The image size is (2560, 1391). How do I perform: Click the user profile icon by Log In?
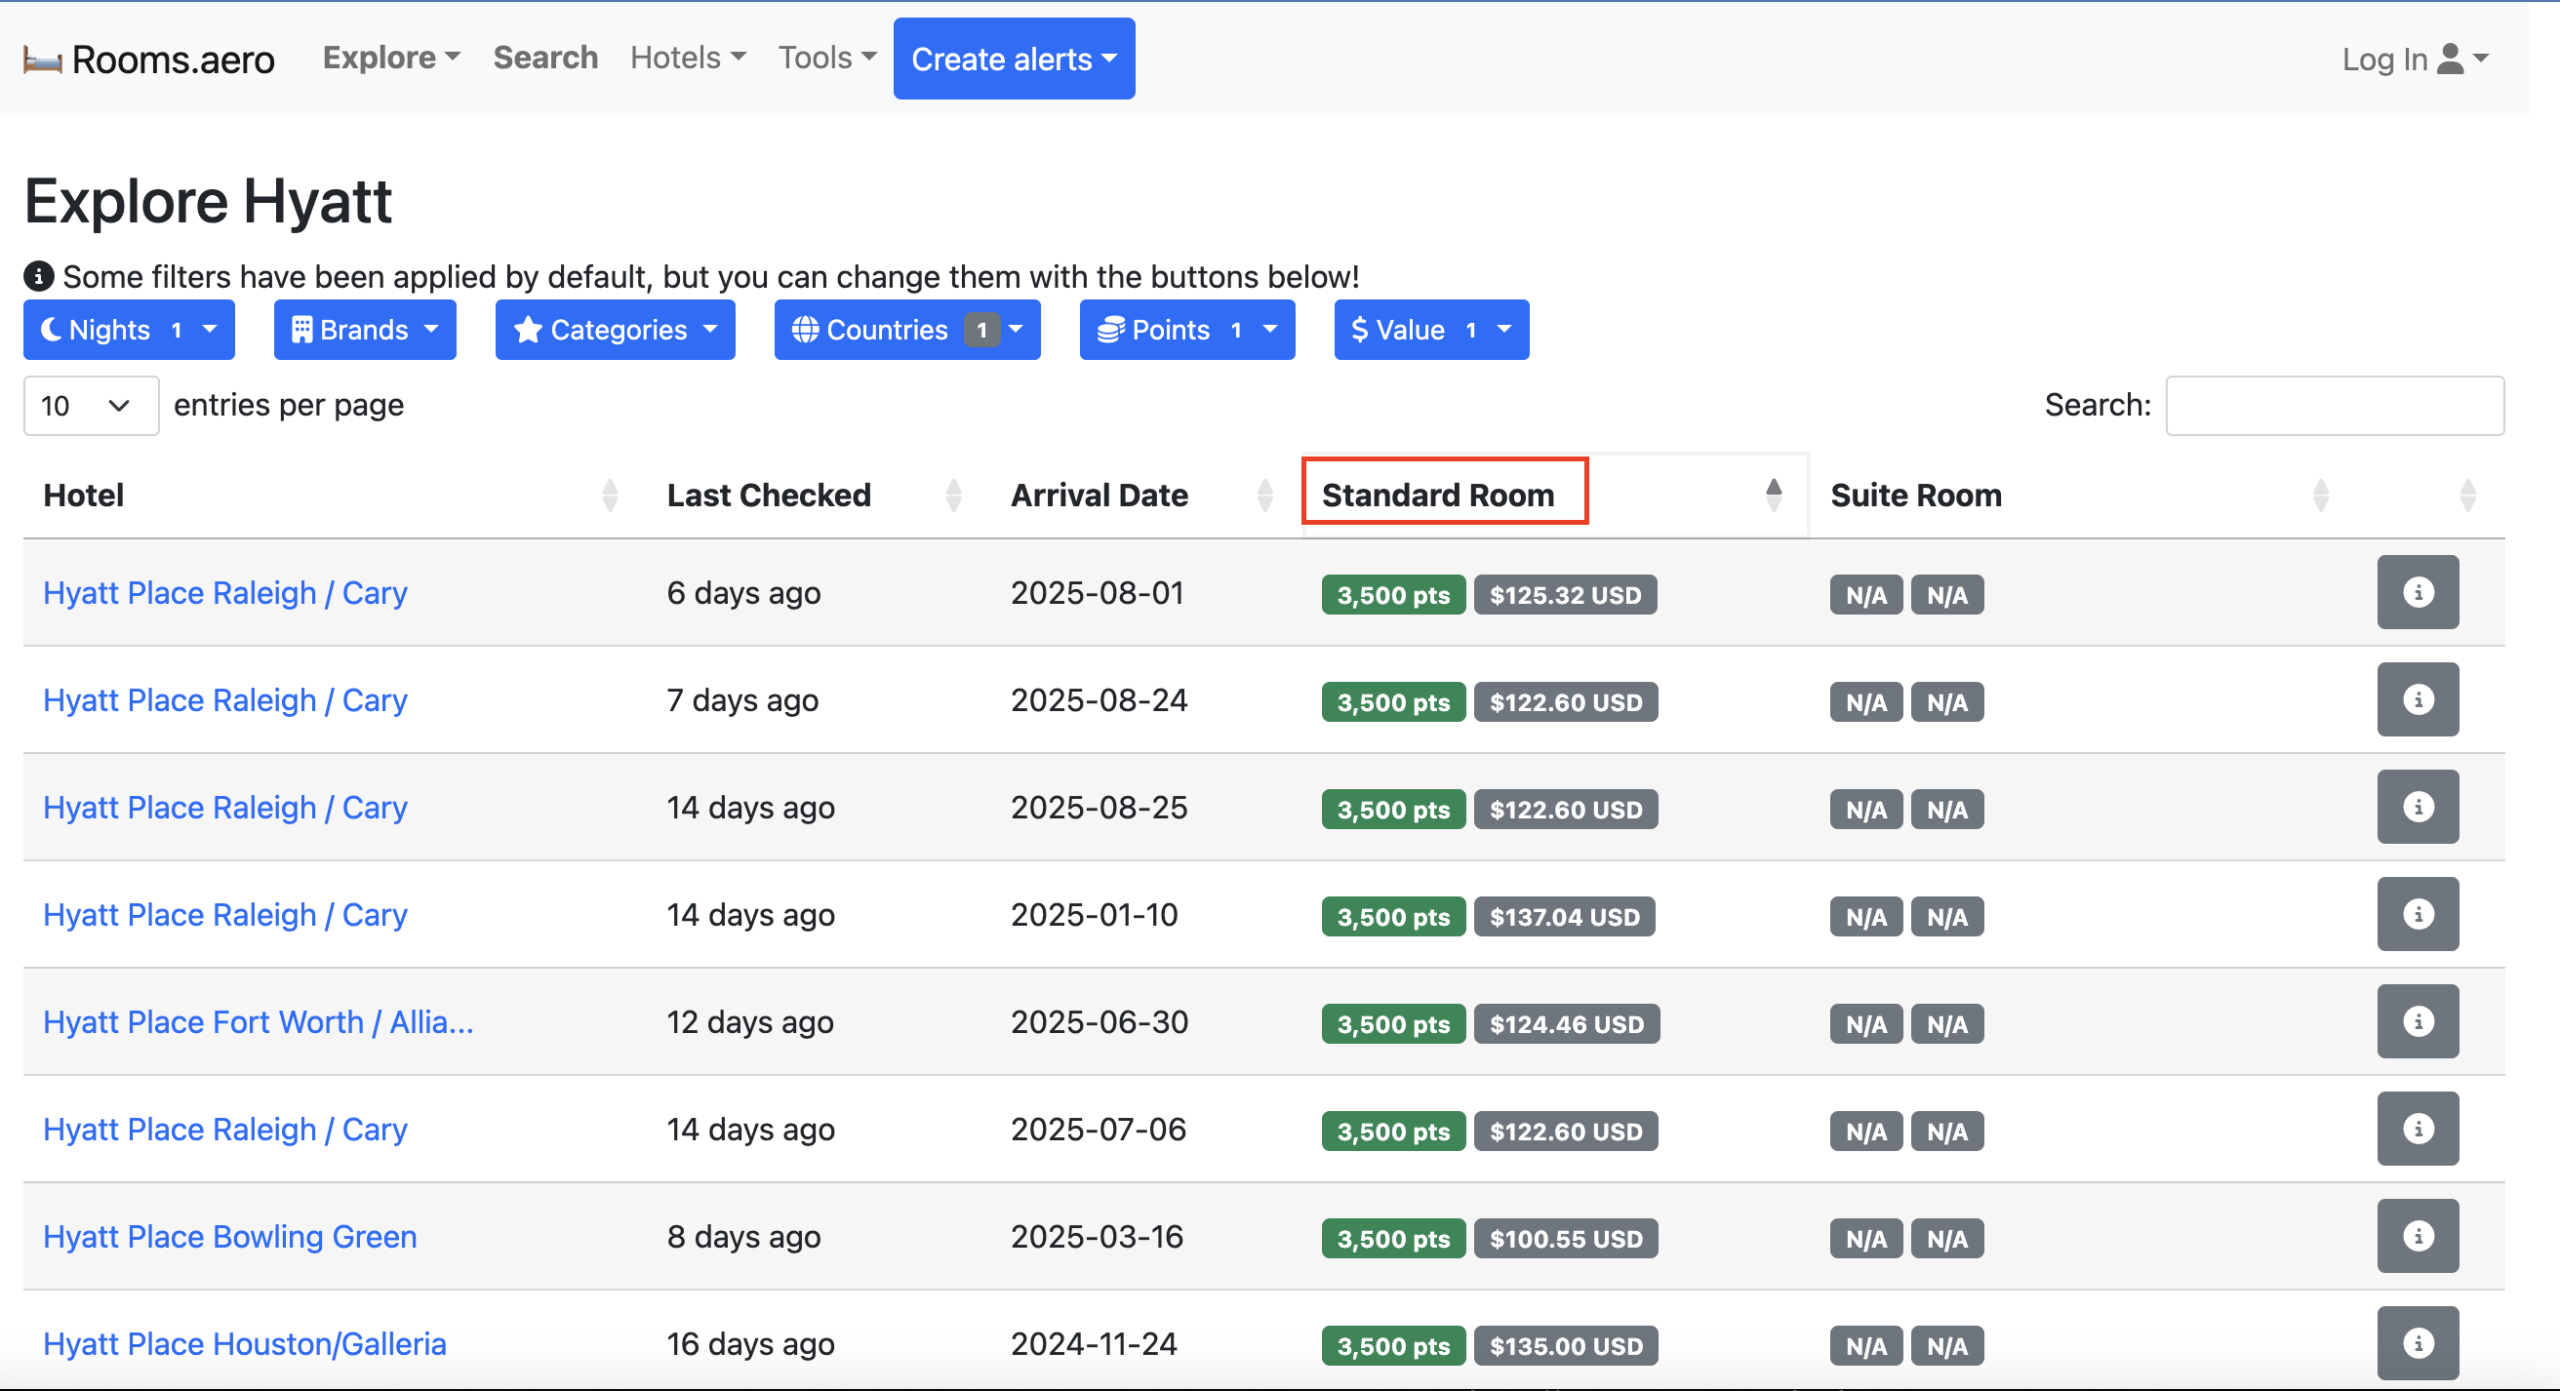2450,59
